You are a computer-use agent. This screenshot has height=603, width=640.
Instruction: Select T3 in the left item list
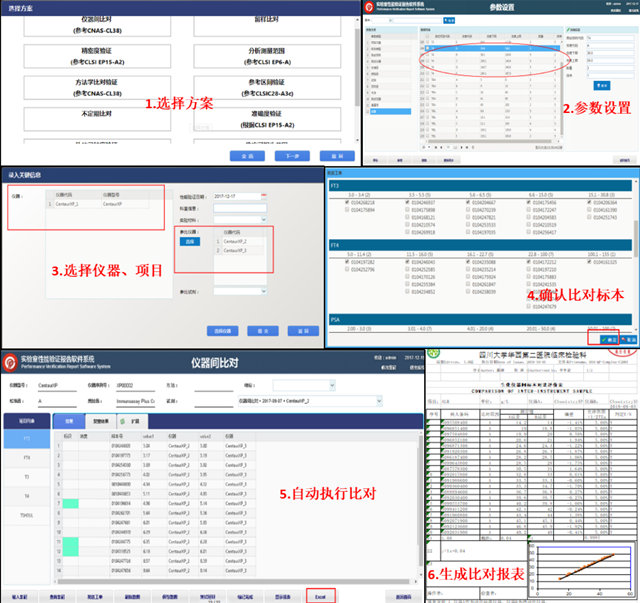pyautogui.click(x=27, y=477)
